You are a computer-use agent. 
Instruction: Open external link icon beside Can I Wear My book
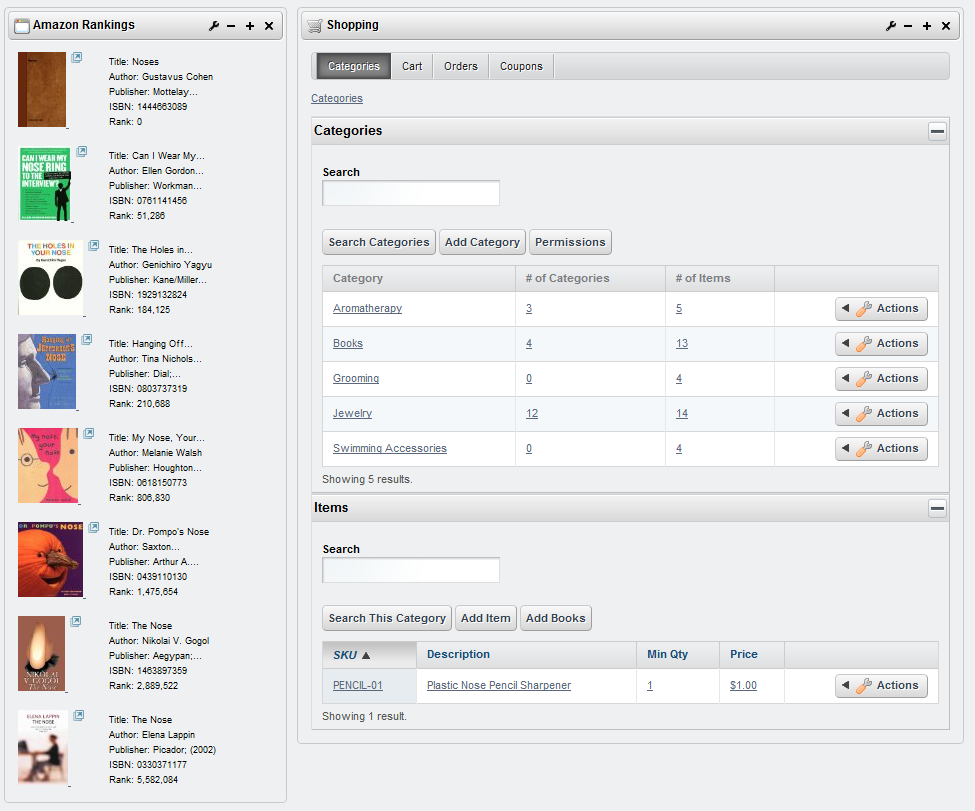pos(81,151)
